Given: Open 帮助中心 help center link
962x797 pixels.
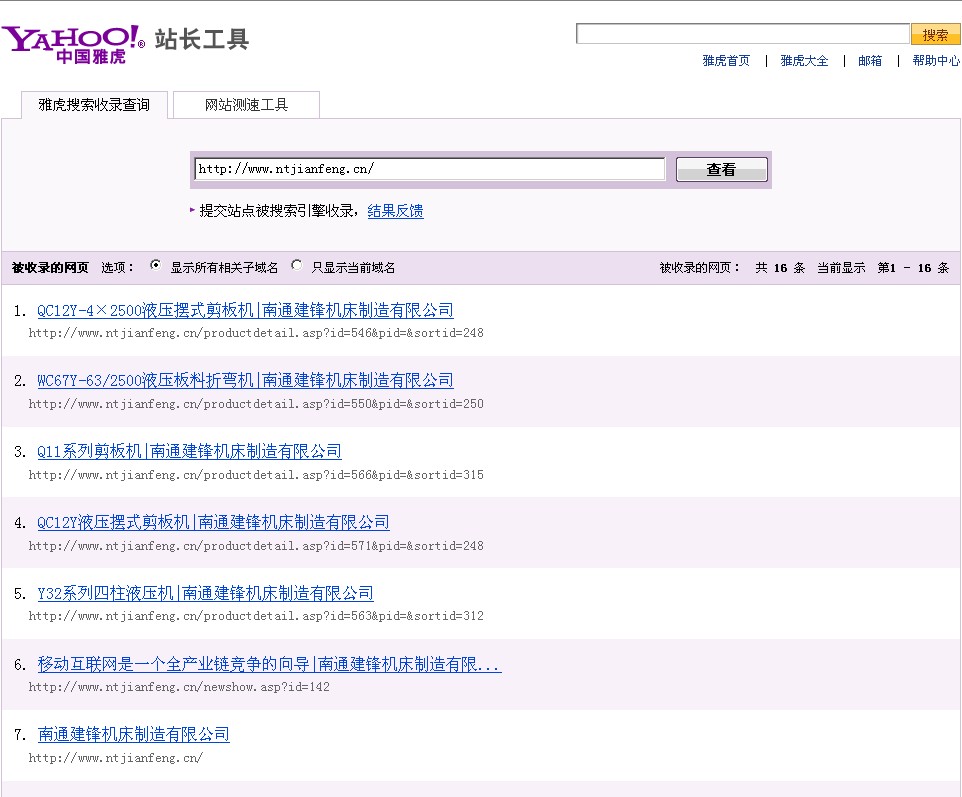Looking at the screenshot, I should (x=935, y=61).
